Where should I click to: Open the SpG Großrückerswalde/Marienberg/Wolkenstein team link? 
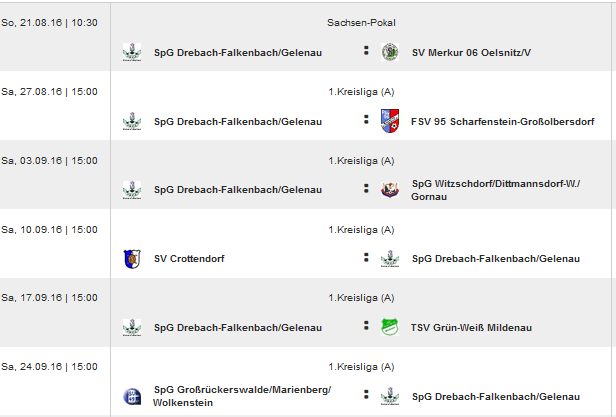pyautogui.click(x=242, y=396)
